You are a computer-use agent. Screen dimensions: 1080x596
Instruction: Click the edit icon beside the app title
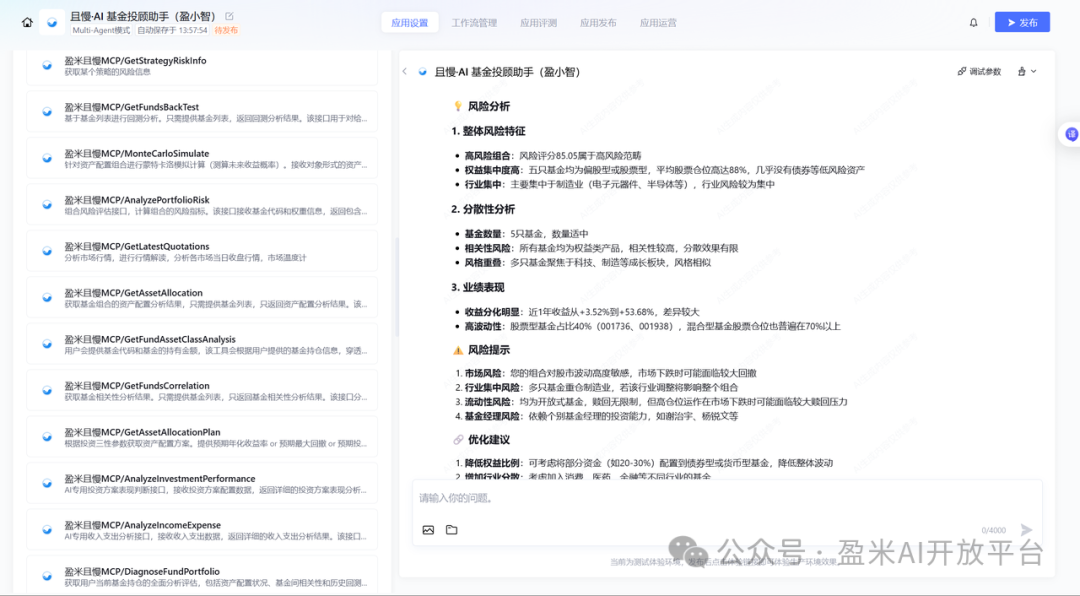pyautogui.click(x=230, y=16)
